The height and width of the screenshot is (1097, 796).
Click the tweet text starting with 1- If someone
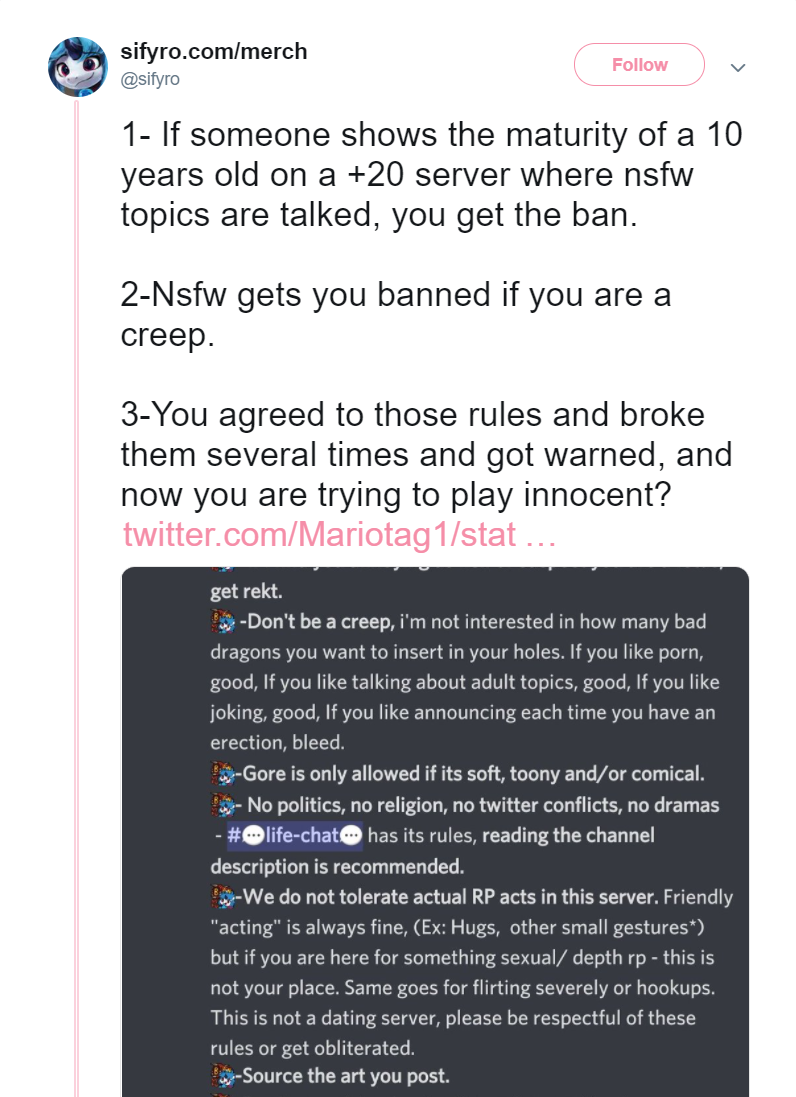pos(431,174)
